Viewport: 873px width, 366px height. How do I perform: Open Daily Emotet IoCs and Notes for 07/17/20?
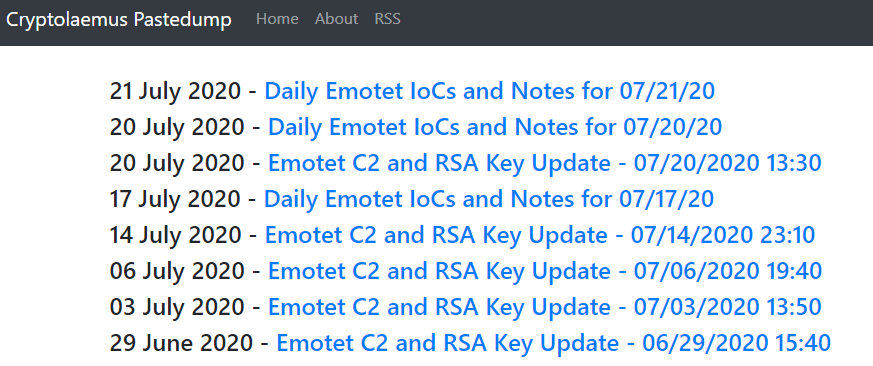pyautogui.click(x=489, y=199)
